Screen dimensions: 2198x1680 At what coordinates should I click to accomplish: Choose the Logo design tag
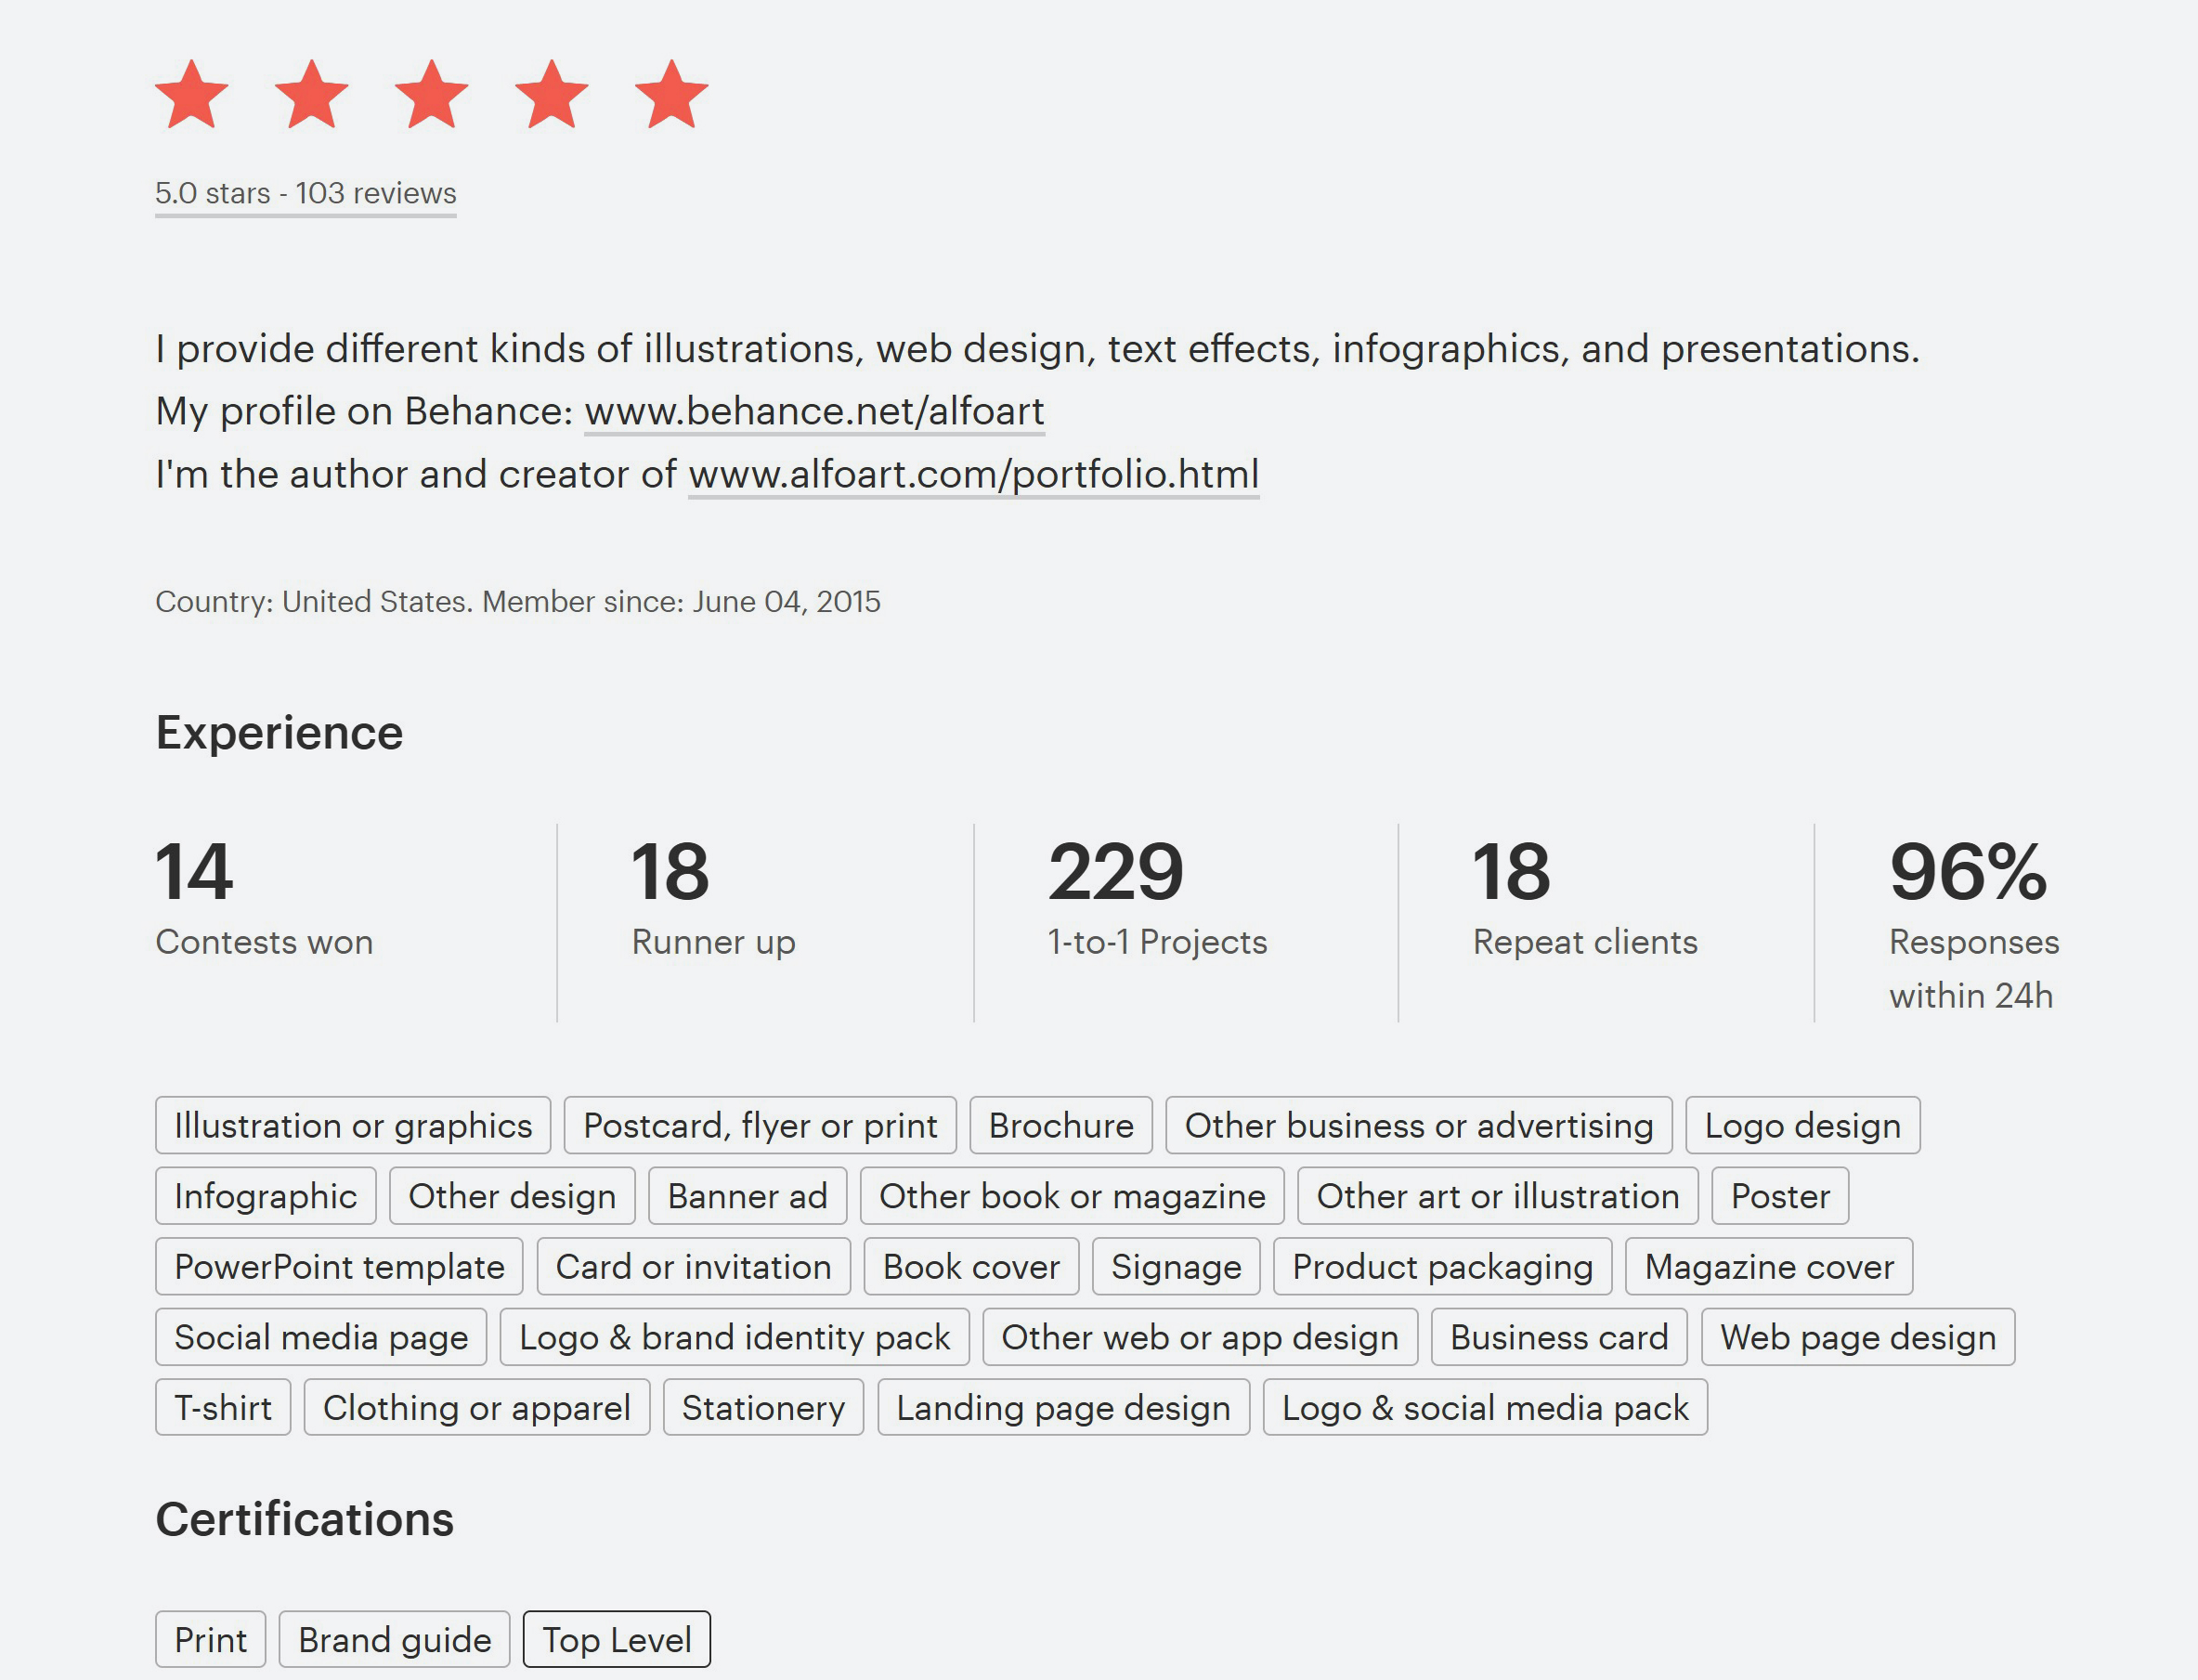point(1802,1125)
